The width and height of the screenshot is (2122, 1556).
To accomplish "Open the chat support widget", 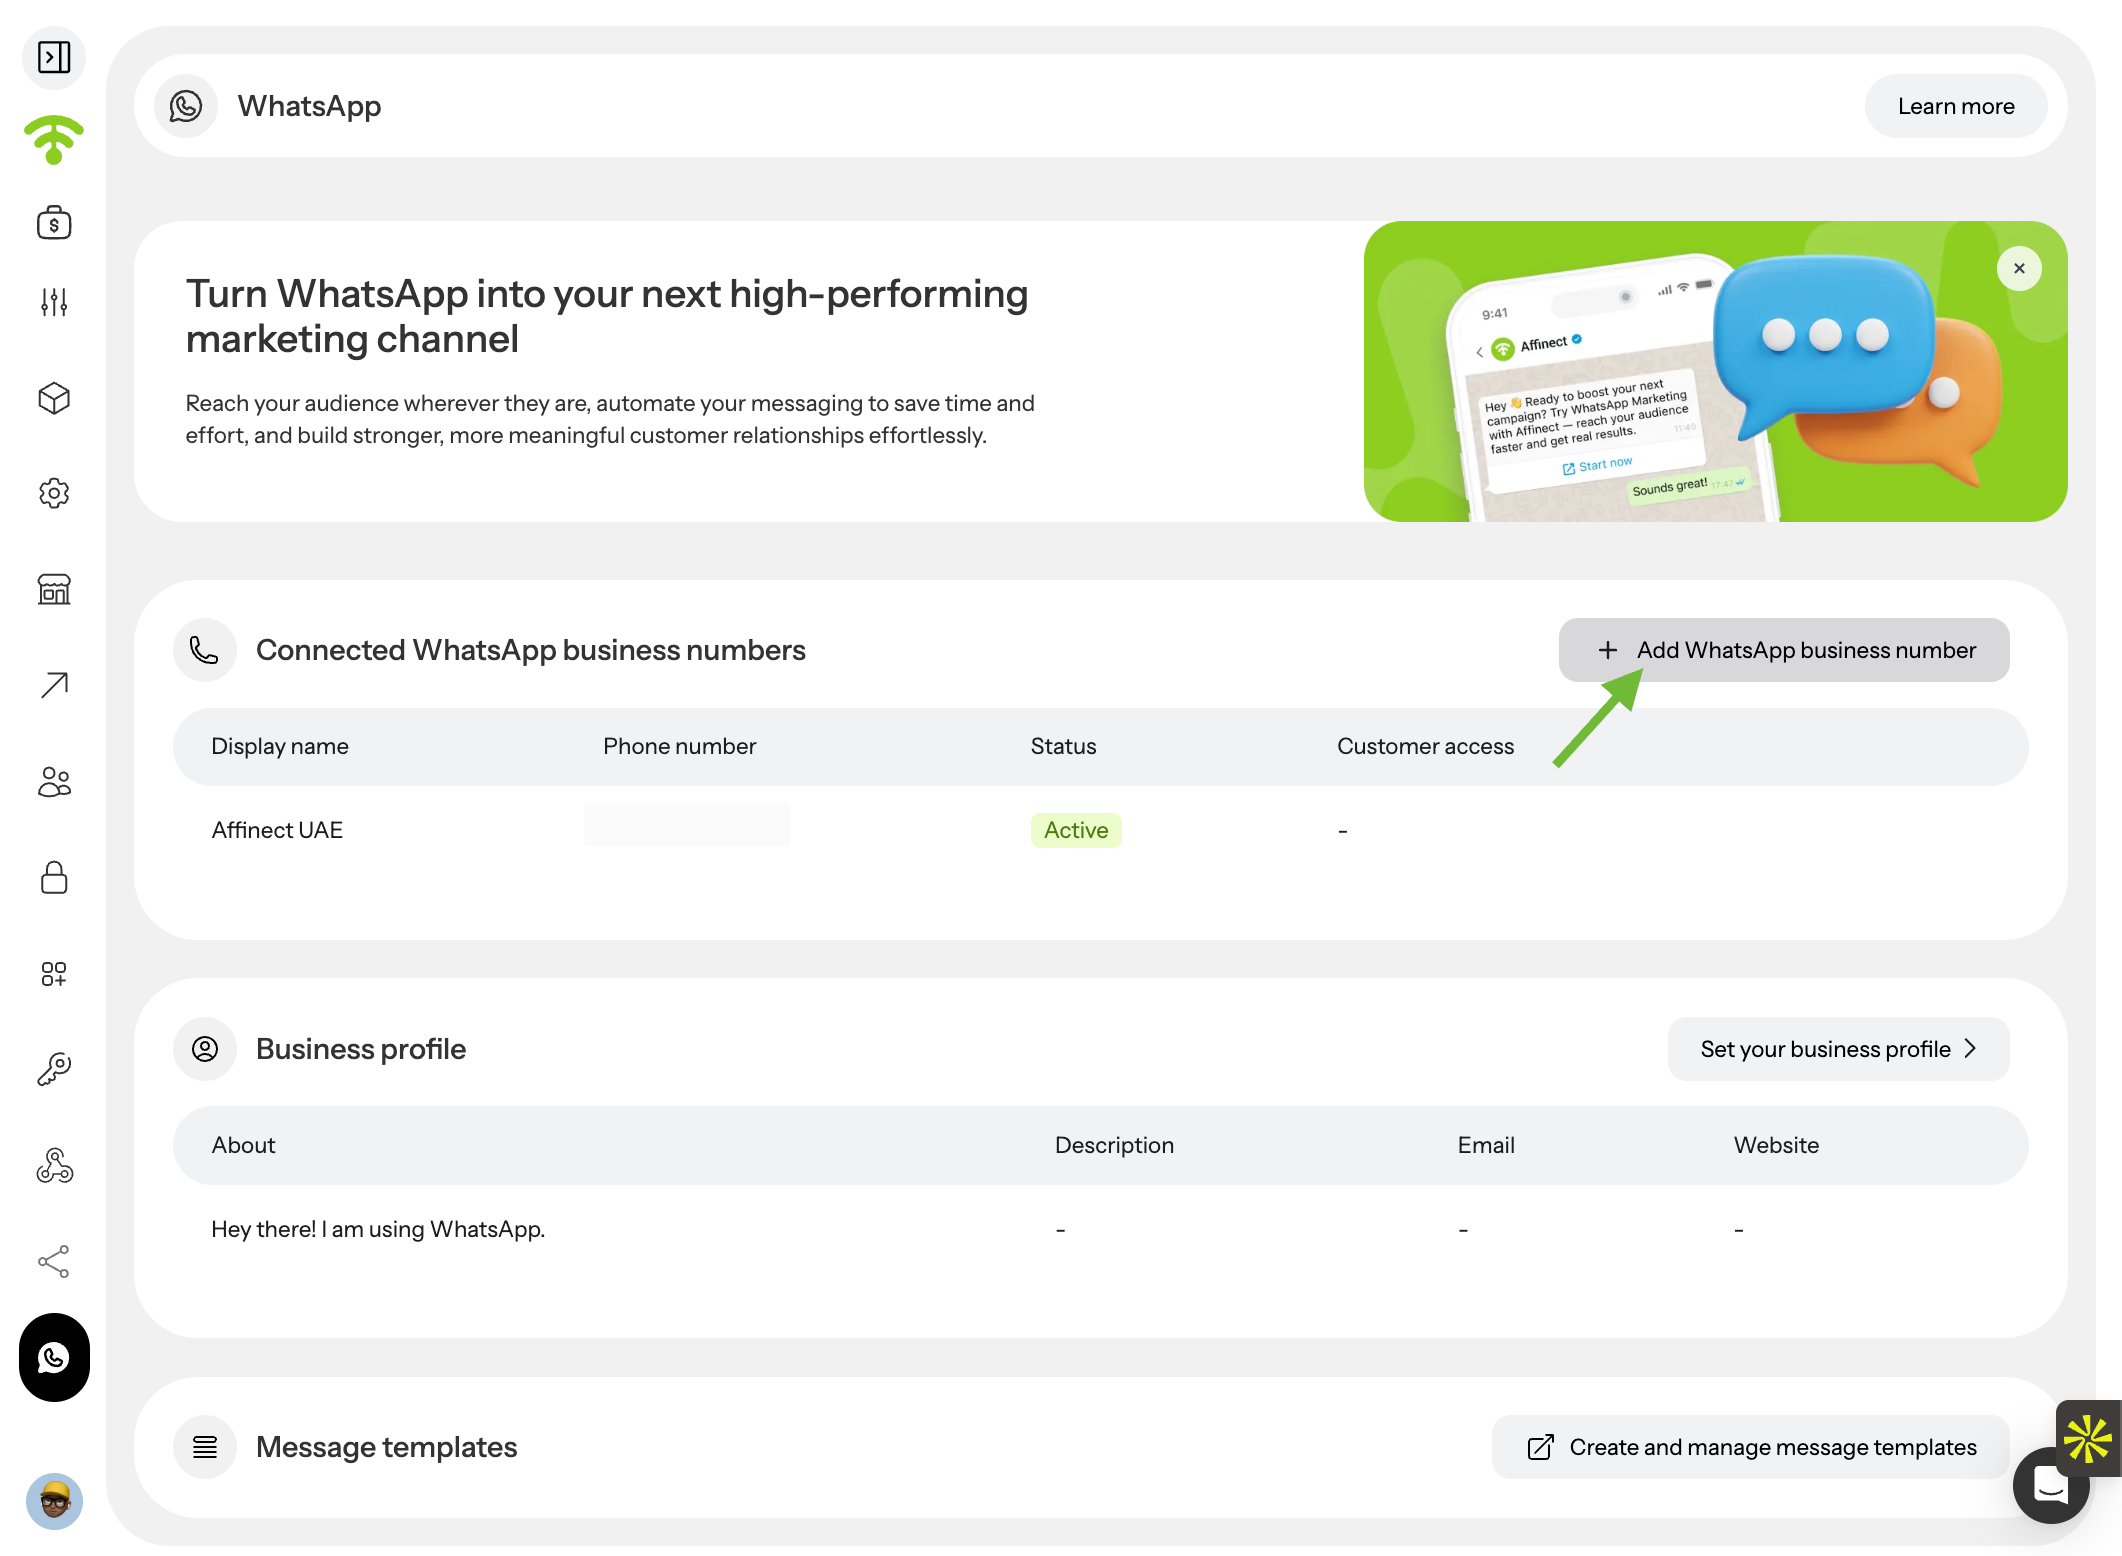I will click(2050, 1487).
